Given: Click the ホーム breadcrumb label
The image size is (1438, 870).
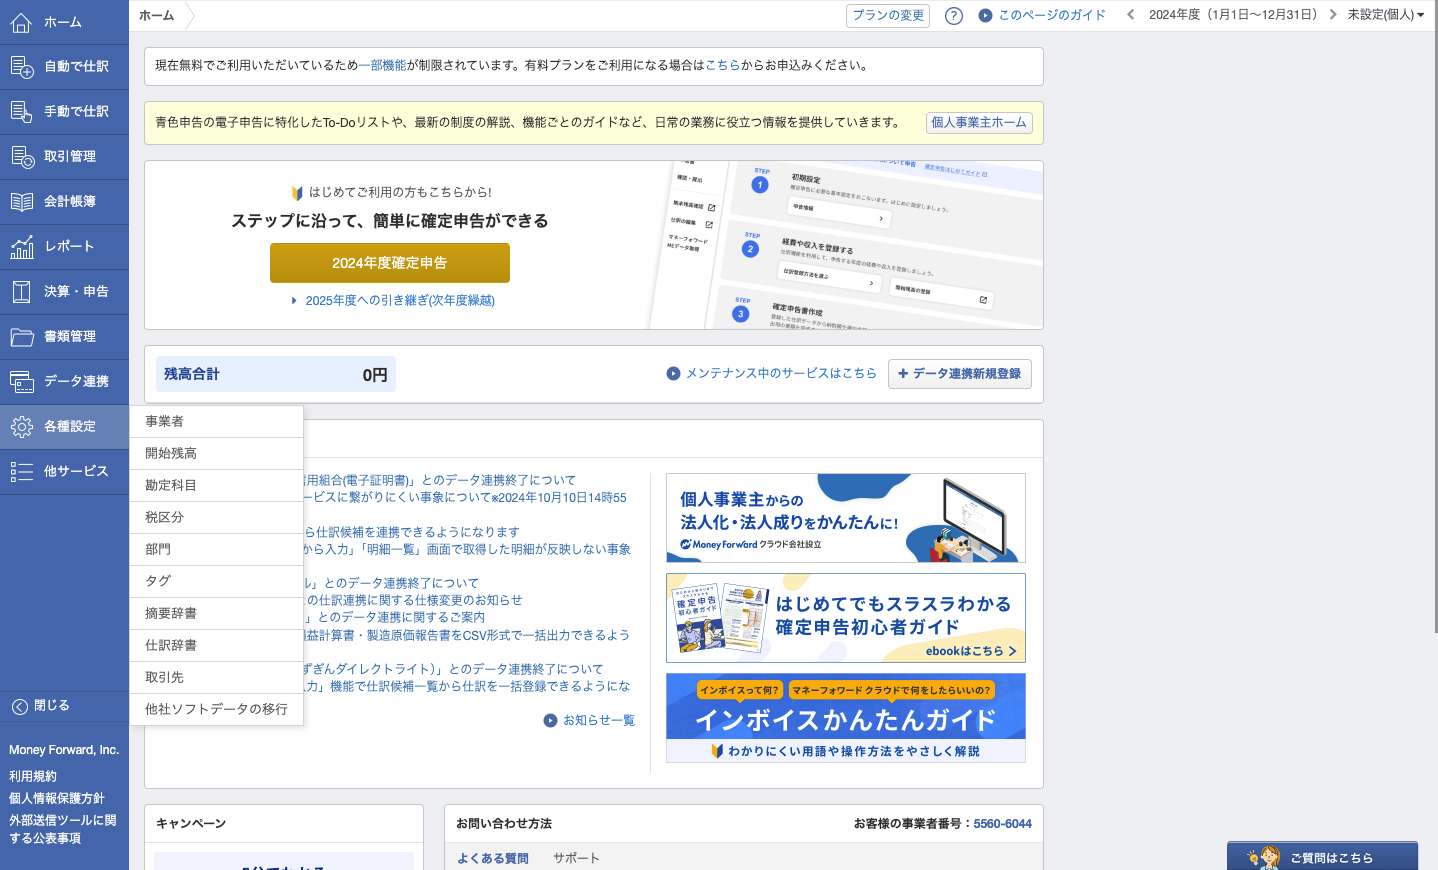Looking at the screenshot, I should (156, 15).
